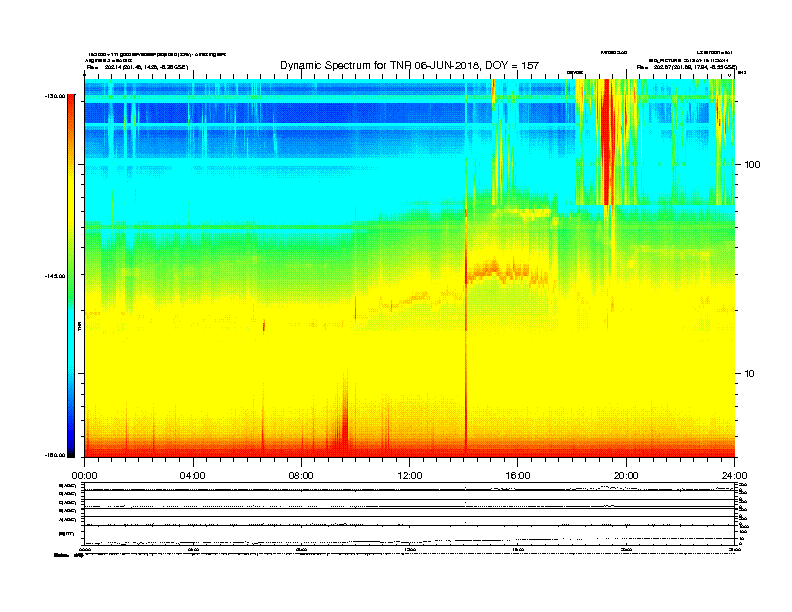
Task: Click the -160.00 color scale label
Action: point(55,455)
